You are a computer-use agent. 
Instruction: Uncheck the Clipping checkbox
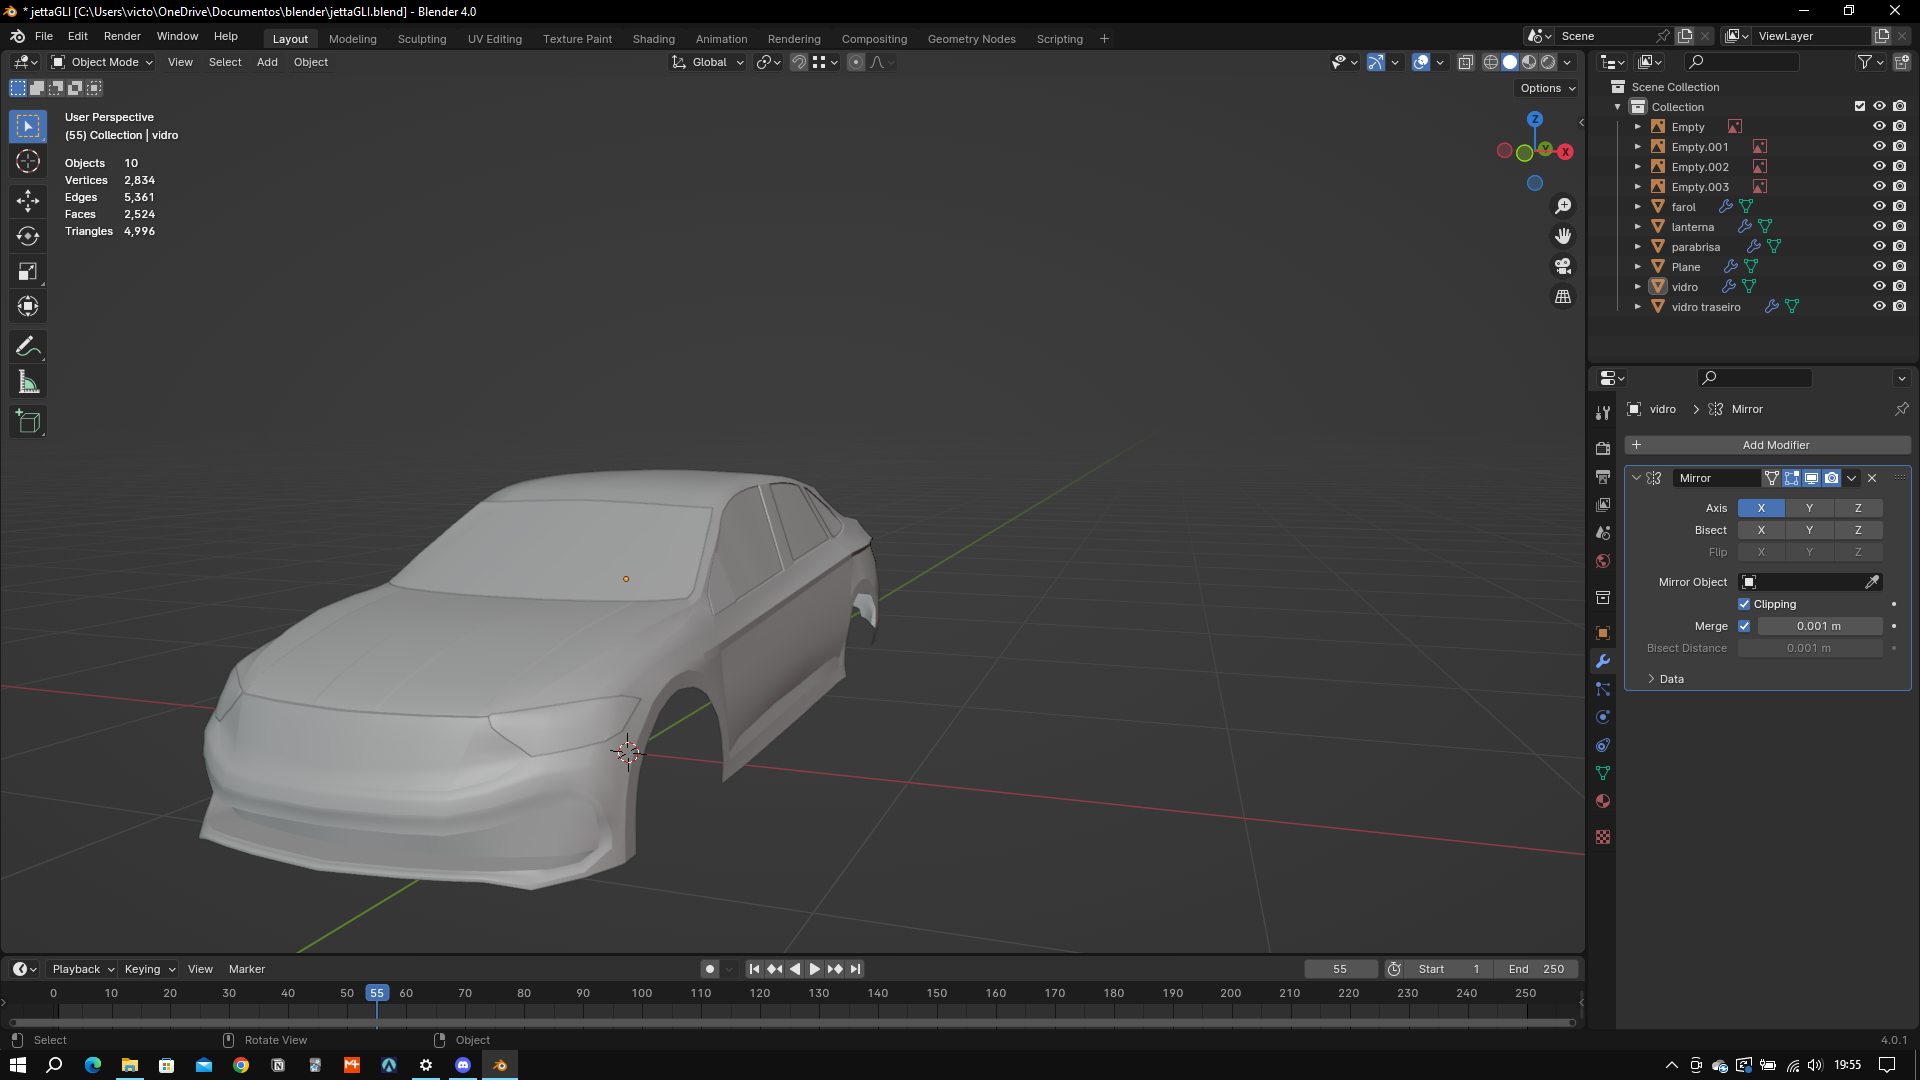[1744, 604]
